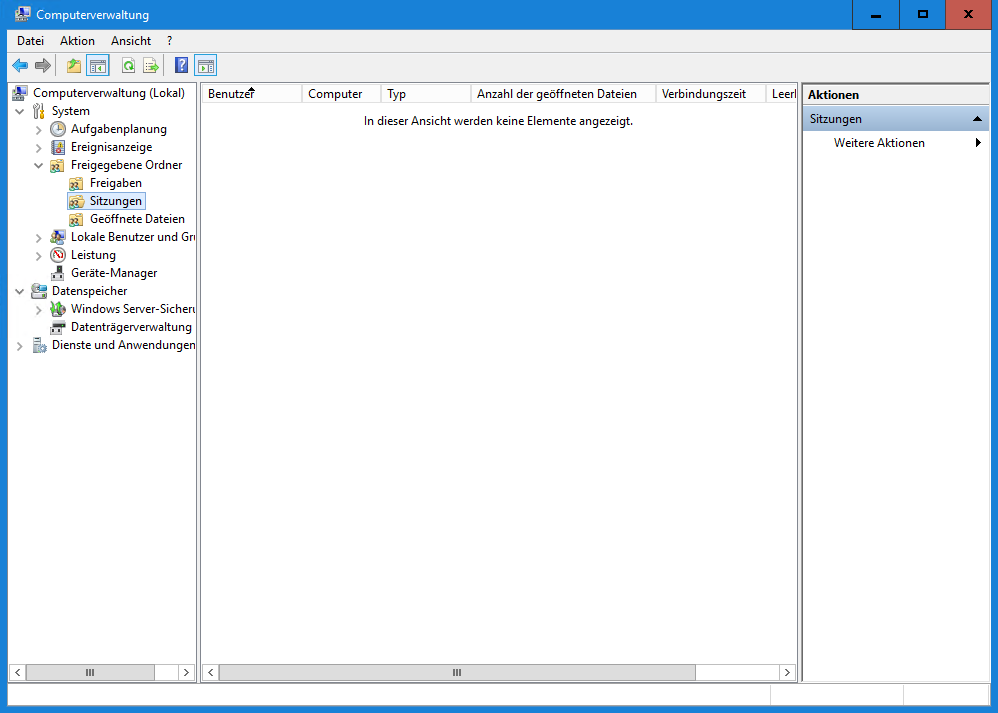Click the Back arrow toolbar icon
The height and width of the screenshot is (713, 998).
pyautogui.click(x=20, y=66)
